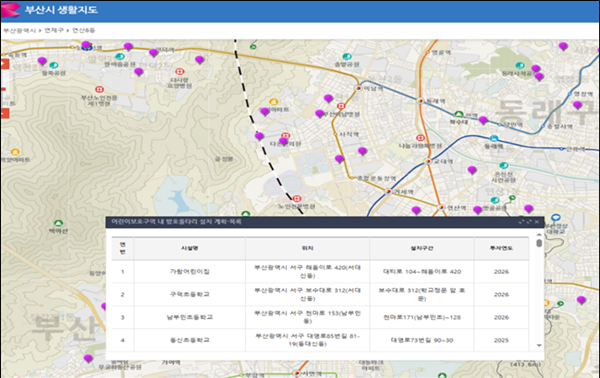This screenshot has height=378, width=600.
Task: Click the purple marker near 연산역
Action: pyautogui.click(x=416, y=210)
